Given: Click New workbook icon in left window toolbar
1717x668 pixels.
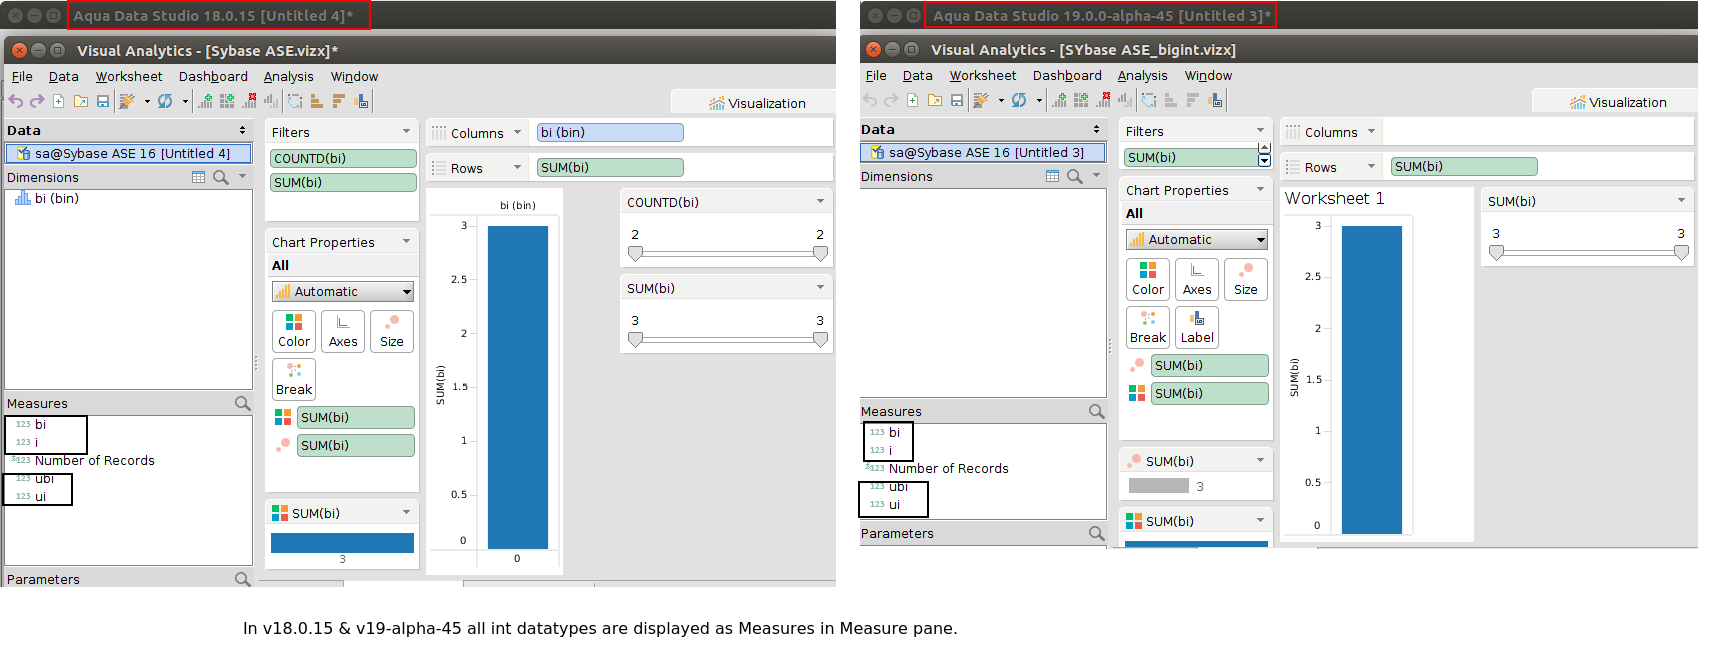Looking at the screenshot, I should tap(59, 101).
